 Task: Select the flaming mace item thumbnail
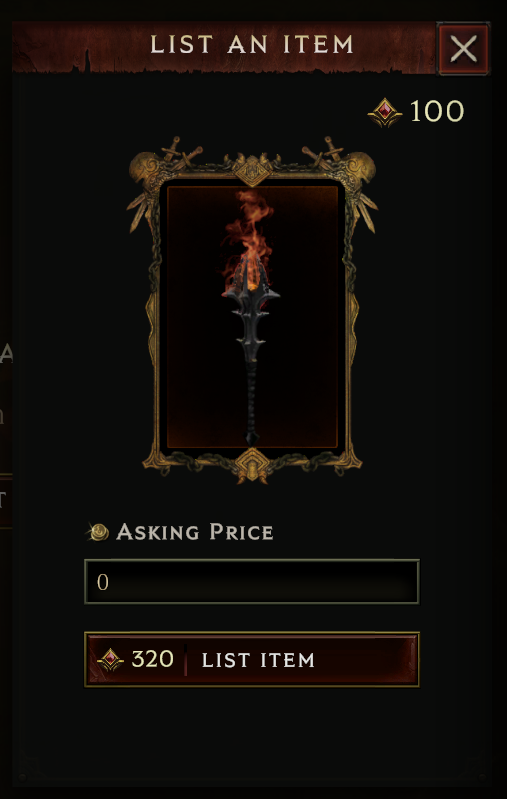point(252,316)
